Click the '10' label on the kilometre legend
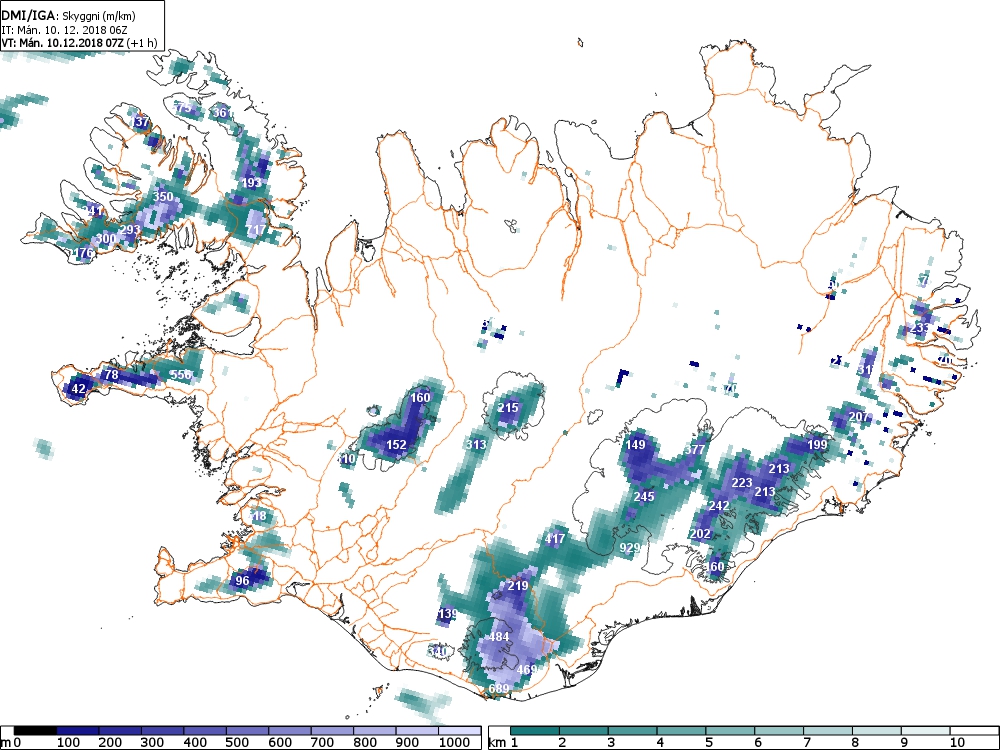The height and width of the screenshot is (750, 1000). coord(957,742)
